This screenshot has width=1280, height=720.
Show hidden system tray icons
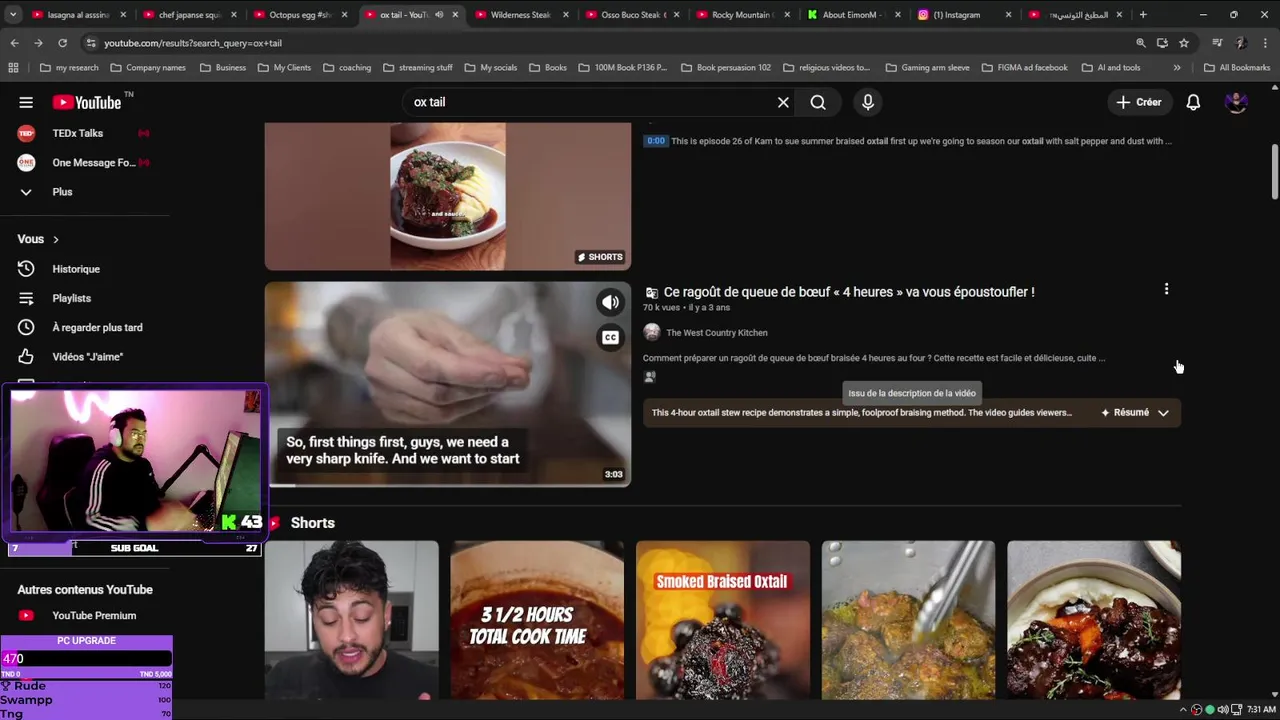point(1182,710)
